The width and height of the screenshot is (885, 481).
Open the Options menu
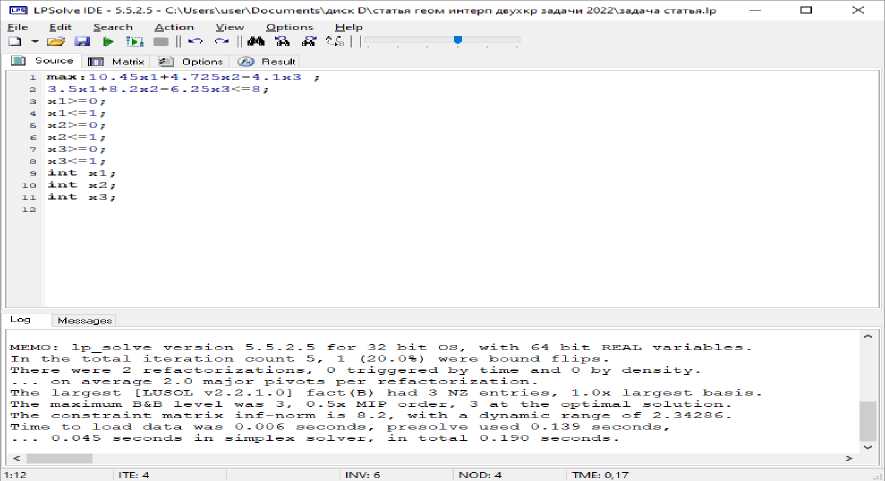(x=290, y=27)
